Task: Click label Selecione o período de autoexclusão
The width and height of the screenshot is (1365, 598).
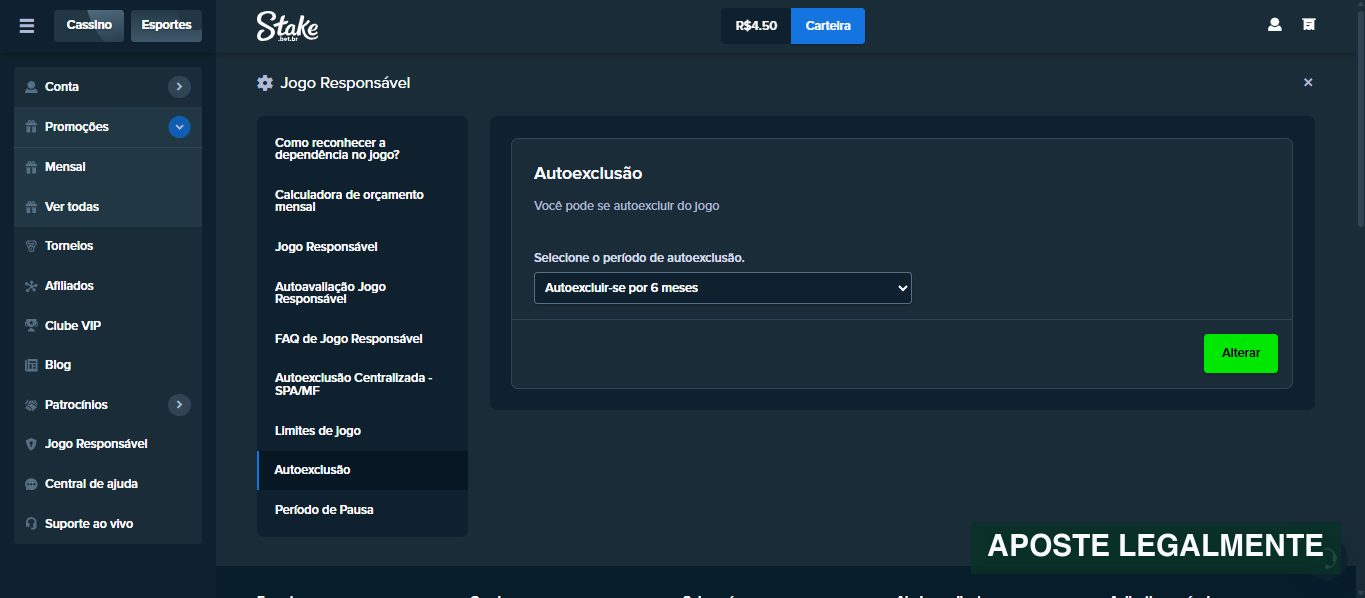Action: pyautogui.click(x=640, y=257)
